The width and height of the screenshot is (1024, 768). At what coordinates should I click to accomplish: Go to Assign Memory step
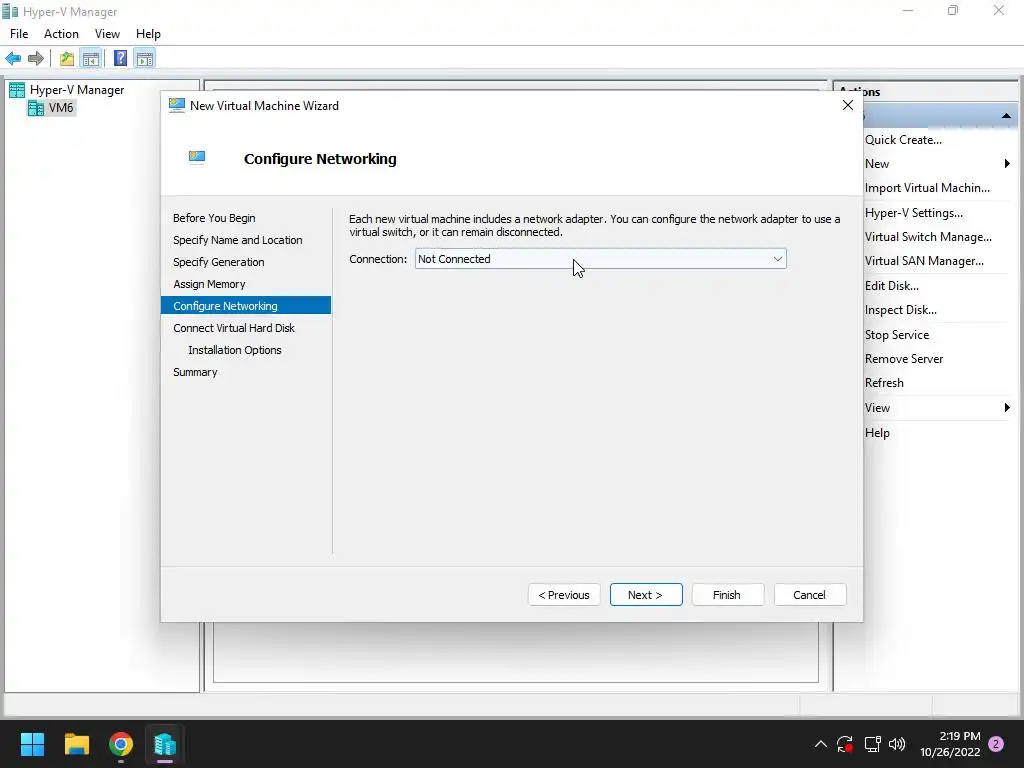(x=209, y=284)
